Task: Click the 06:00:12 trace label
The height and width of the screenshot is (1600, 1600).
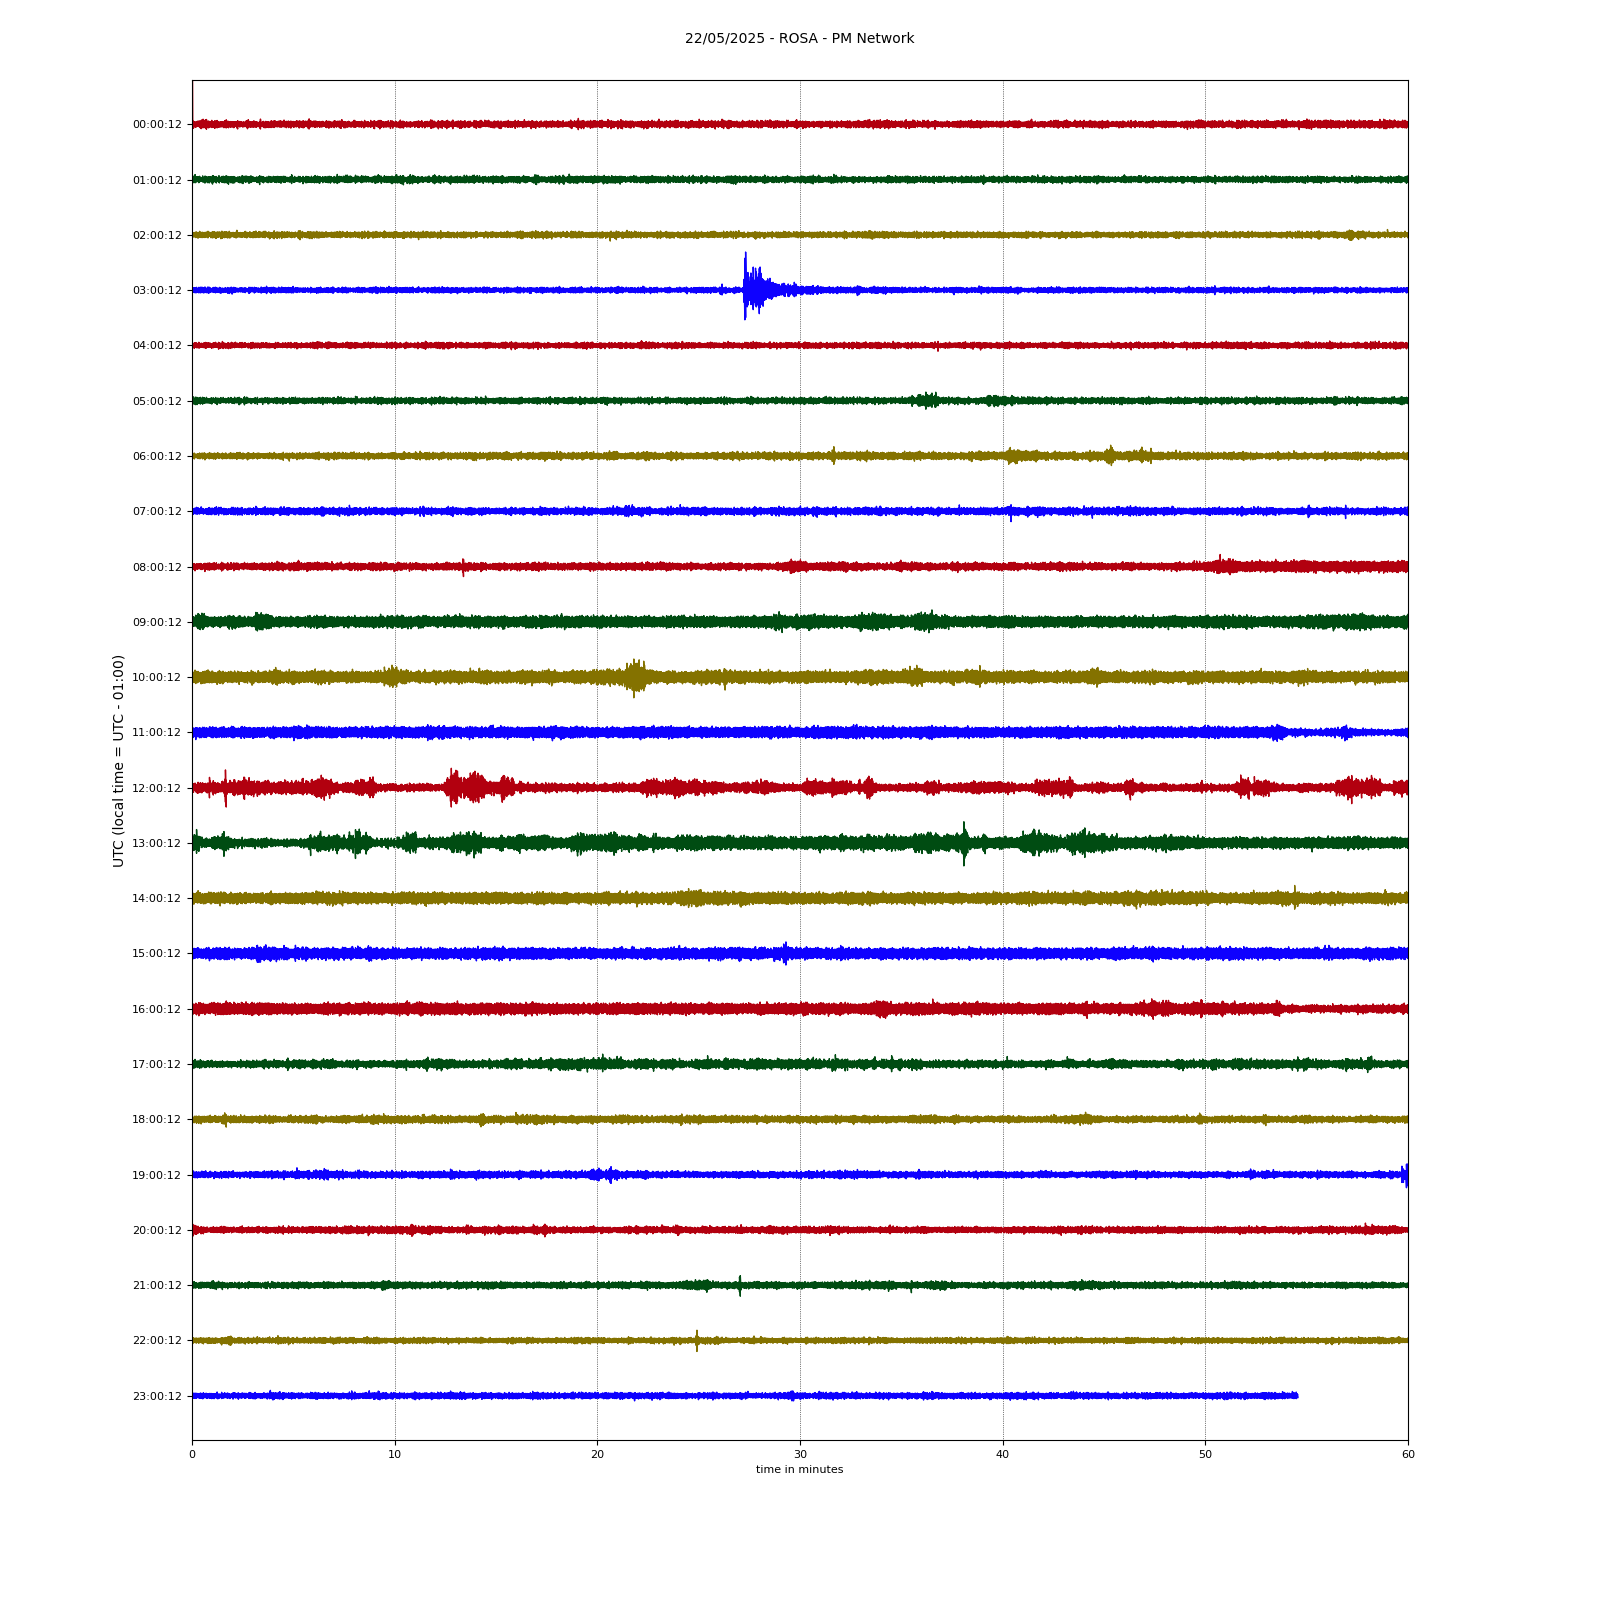Action: 157,456
